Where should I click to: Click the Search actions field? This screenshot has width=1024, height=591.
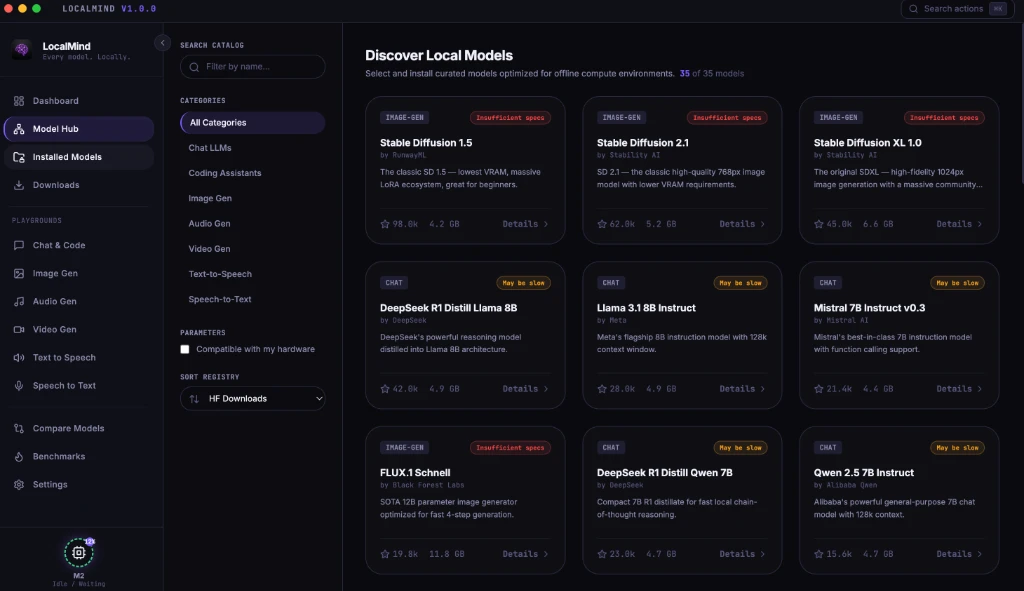click(957, 8)
